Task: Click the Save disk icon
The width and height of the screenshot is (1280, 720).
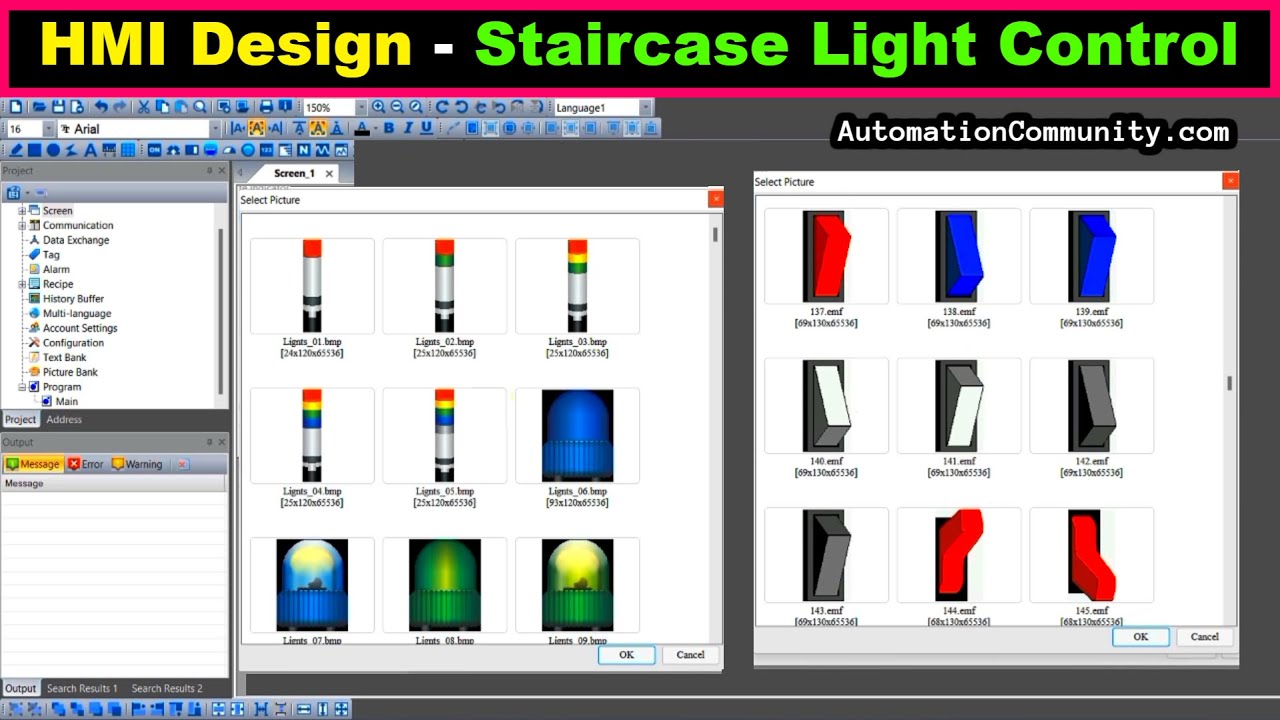Action: pyautogui.click(x=58, y=107)
